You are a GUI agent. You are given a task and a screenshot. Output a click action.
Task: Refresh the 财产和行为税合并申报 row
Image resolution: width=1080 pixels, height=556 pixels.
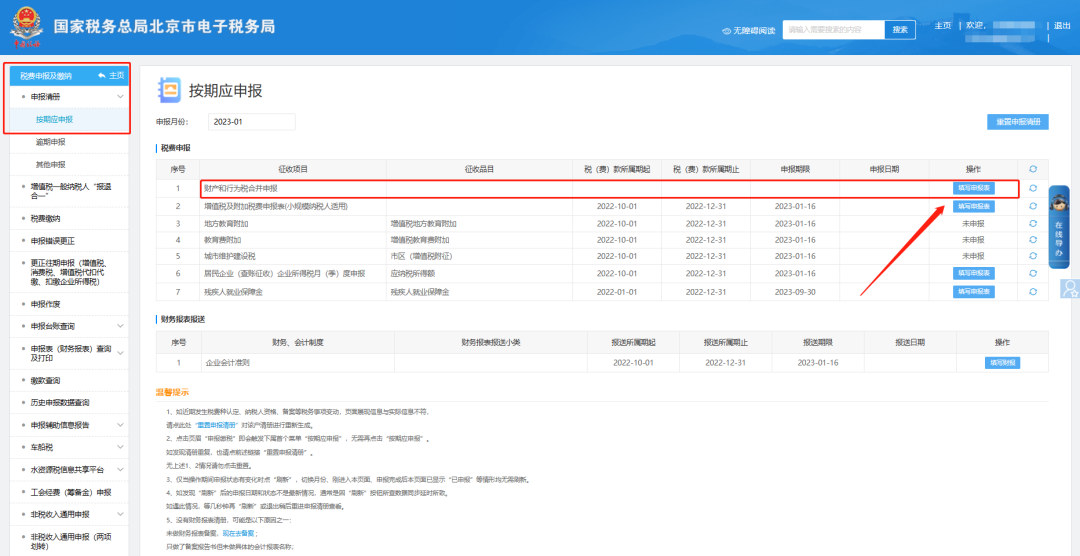[x=1032, y=188]
